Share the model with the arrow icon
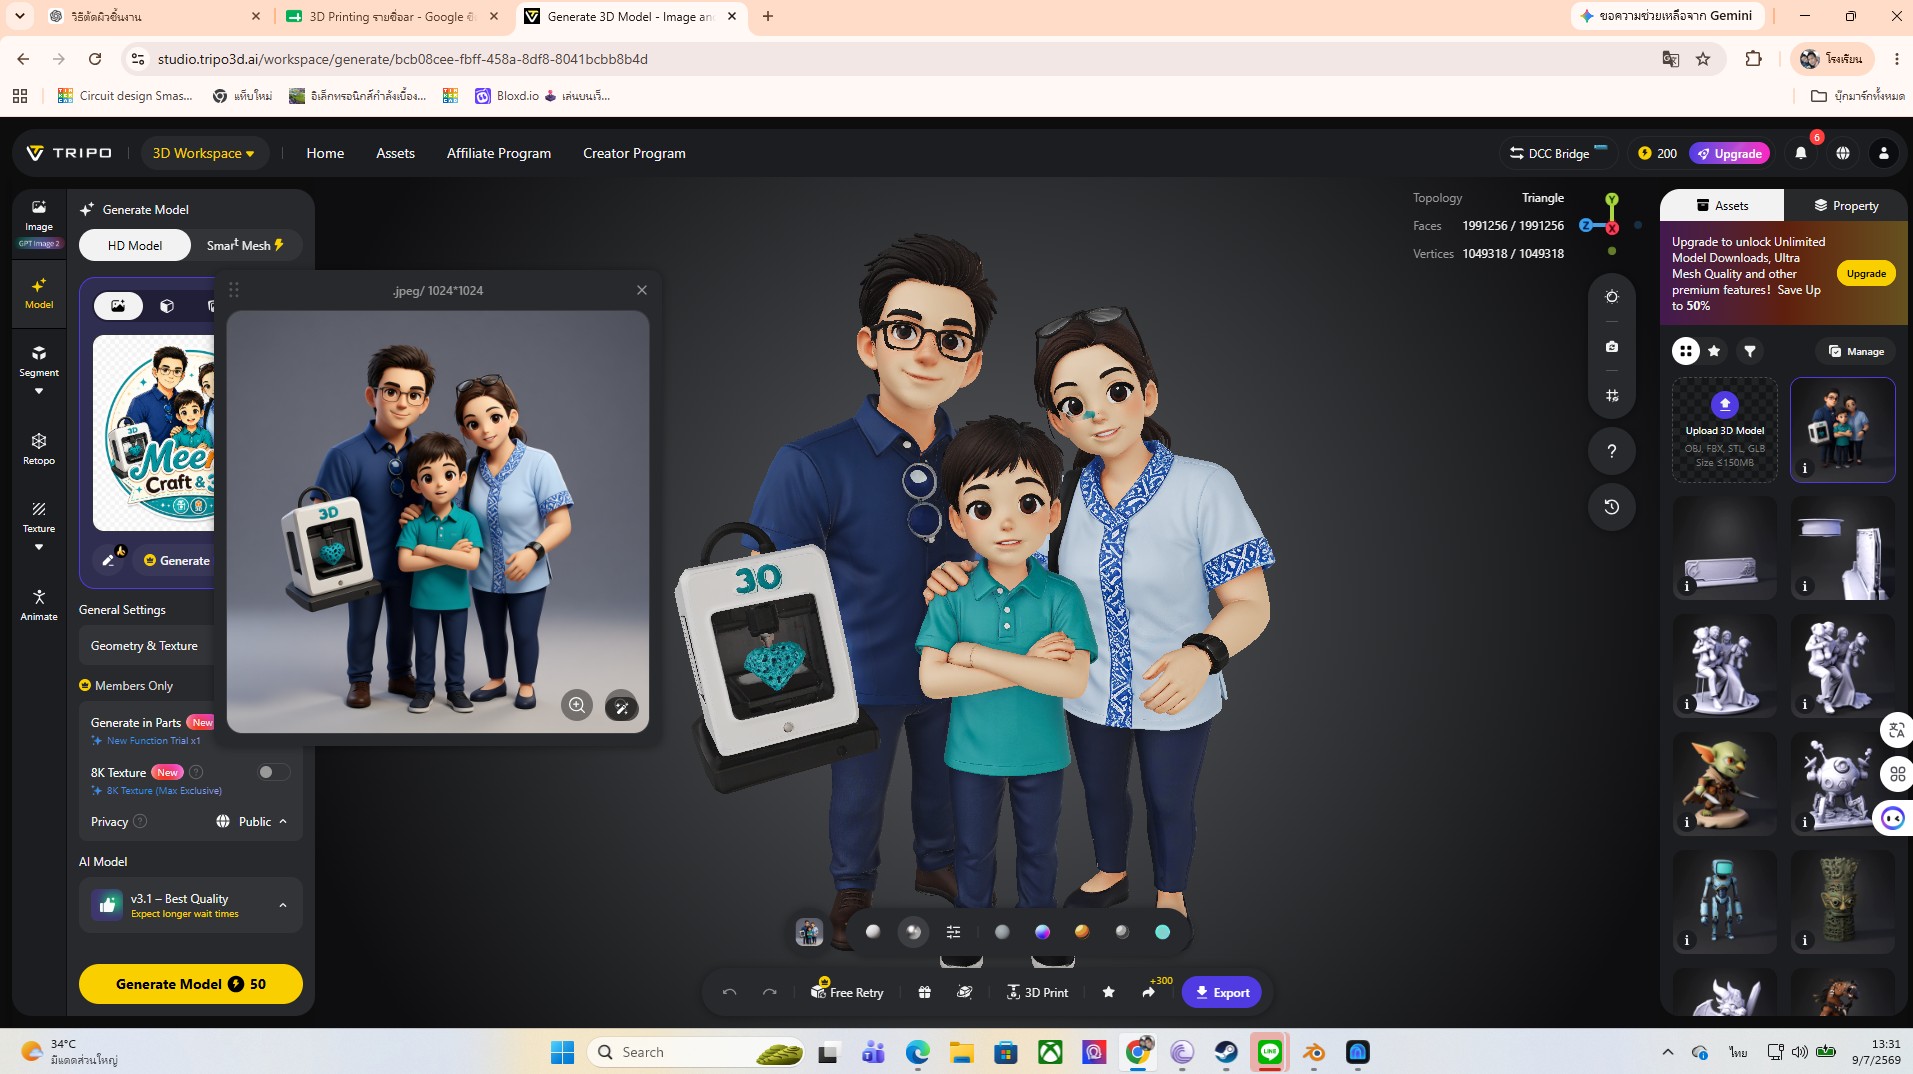This screenshot has height=1074, width=1913. point(1148,992)
